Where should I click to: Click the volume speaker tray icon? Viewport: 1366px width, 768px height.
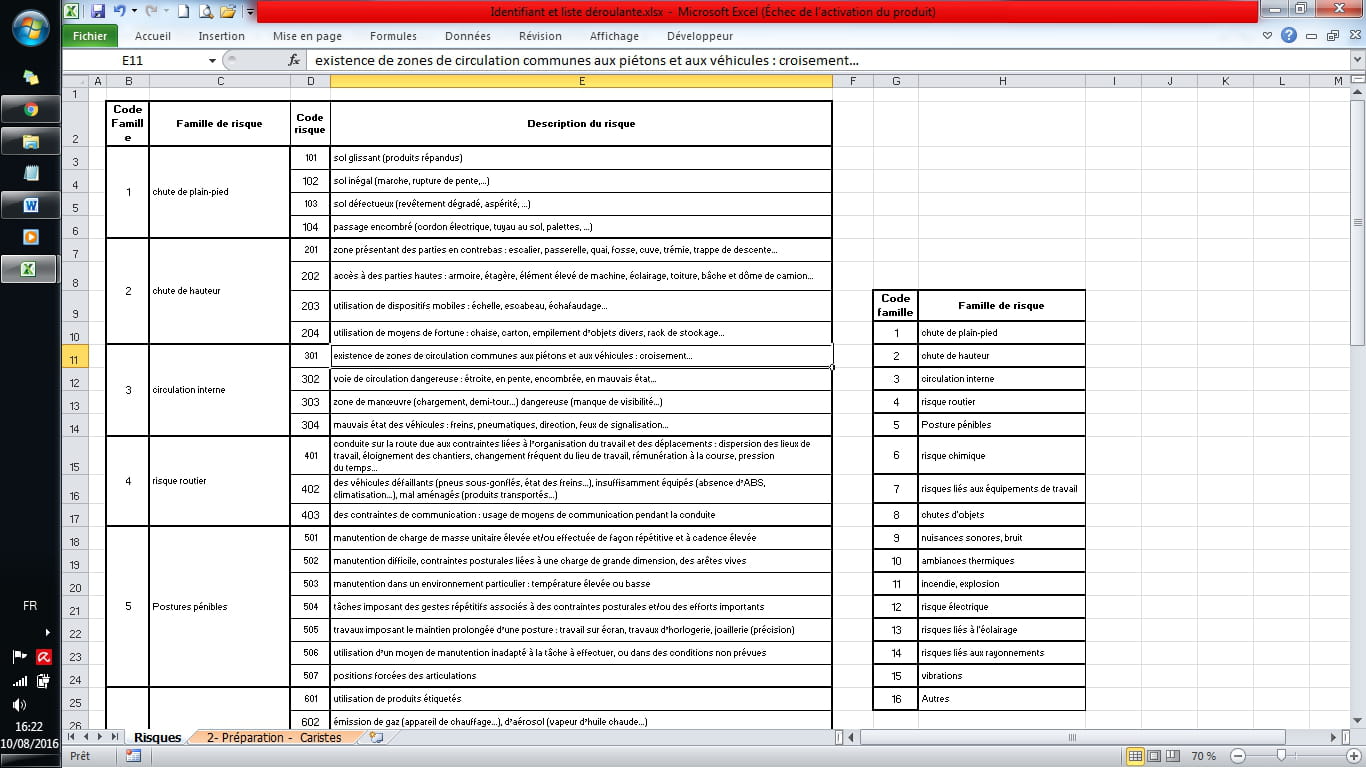(x=19, y=704)
